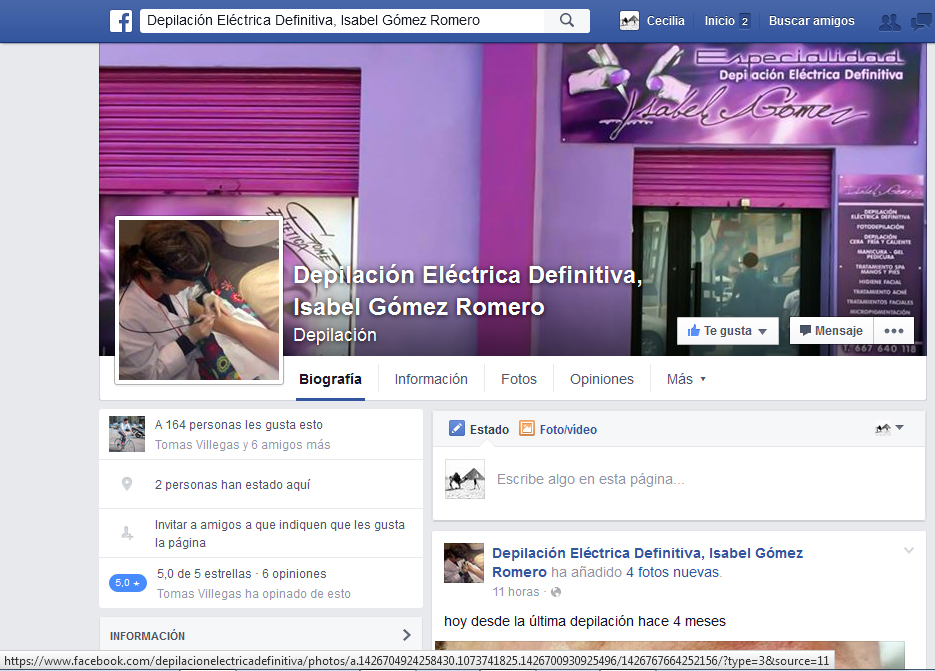Image resolution: width=935 pixels, height=671 pixels.
Task: Open the three-dots more actions button
Action: [894, 331]
